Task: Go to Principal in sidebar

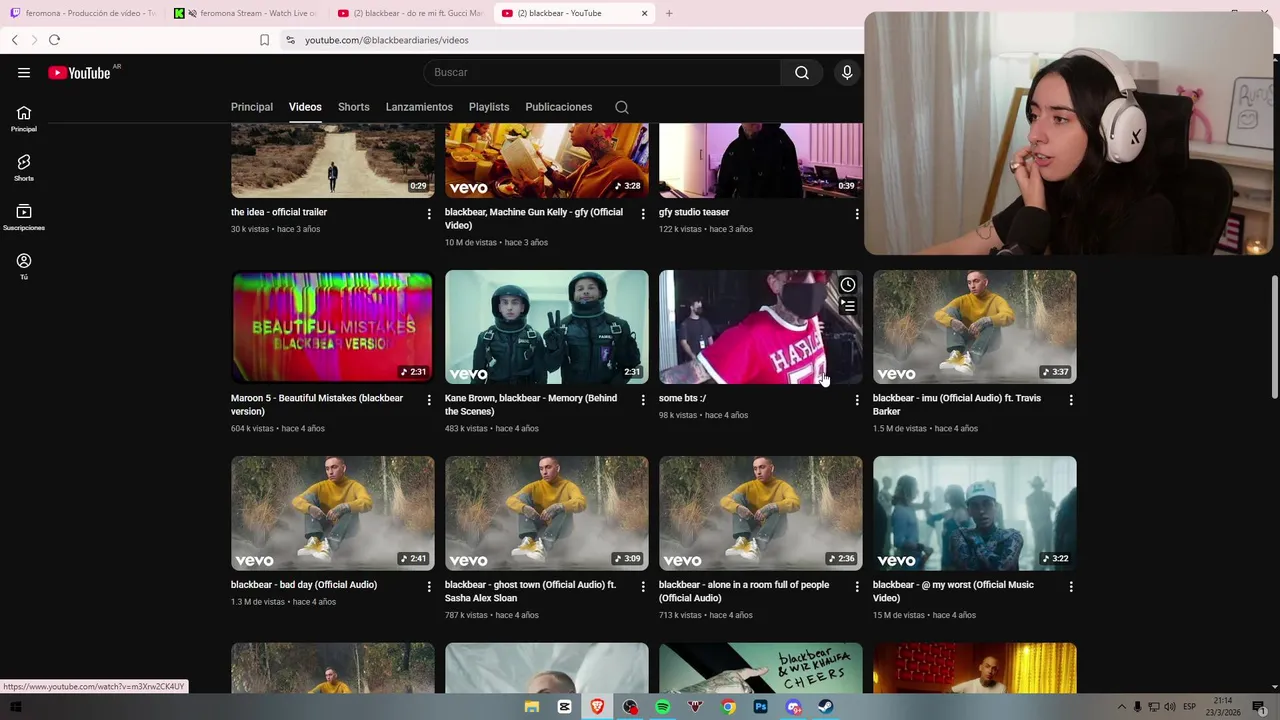Action: [x=24, y=119]
